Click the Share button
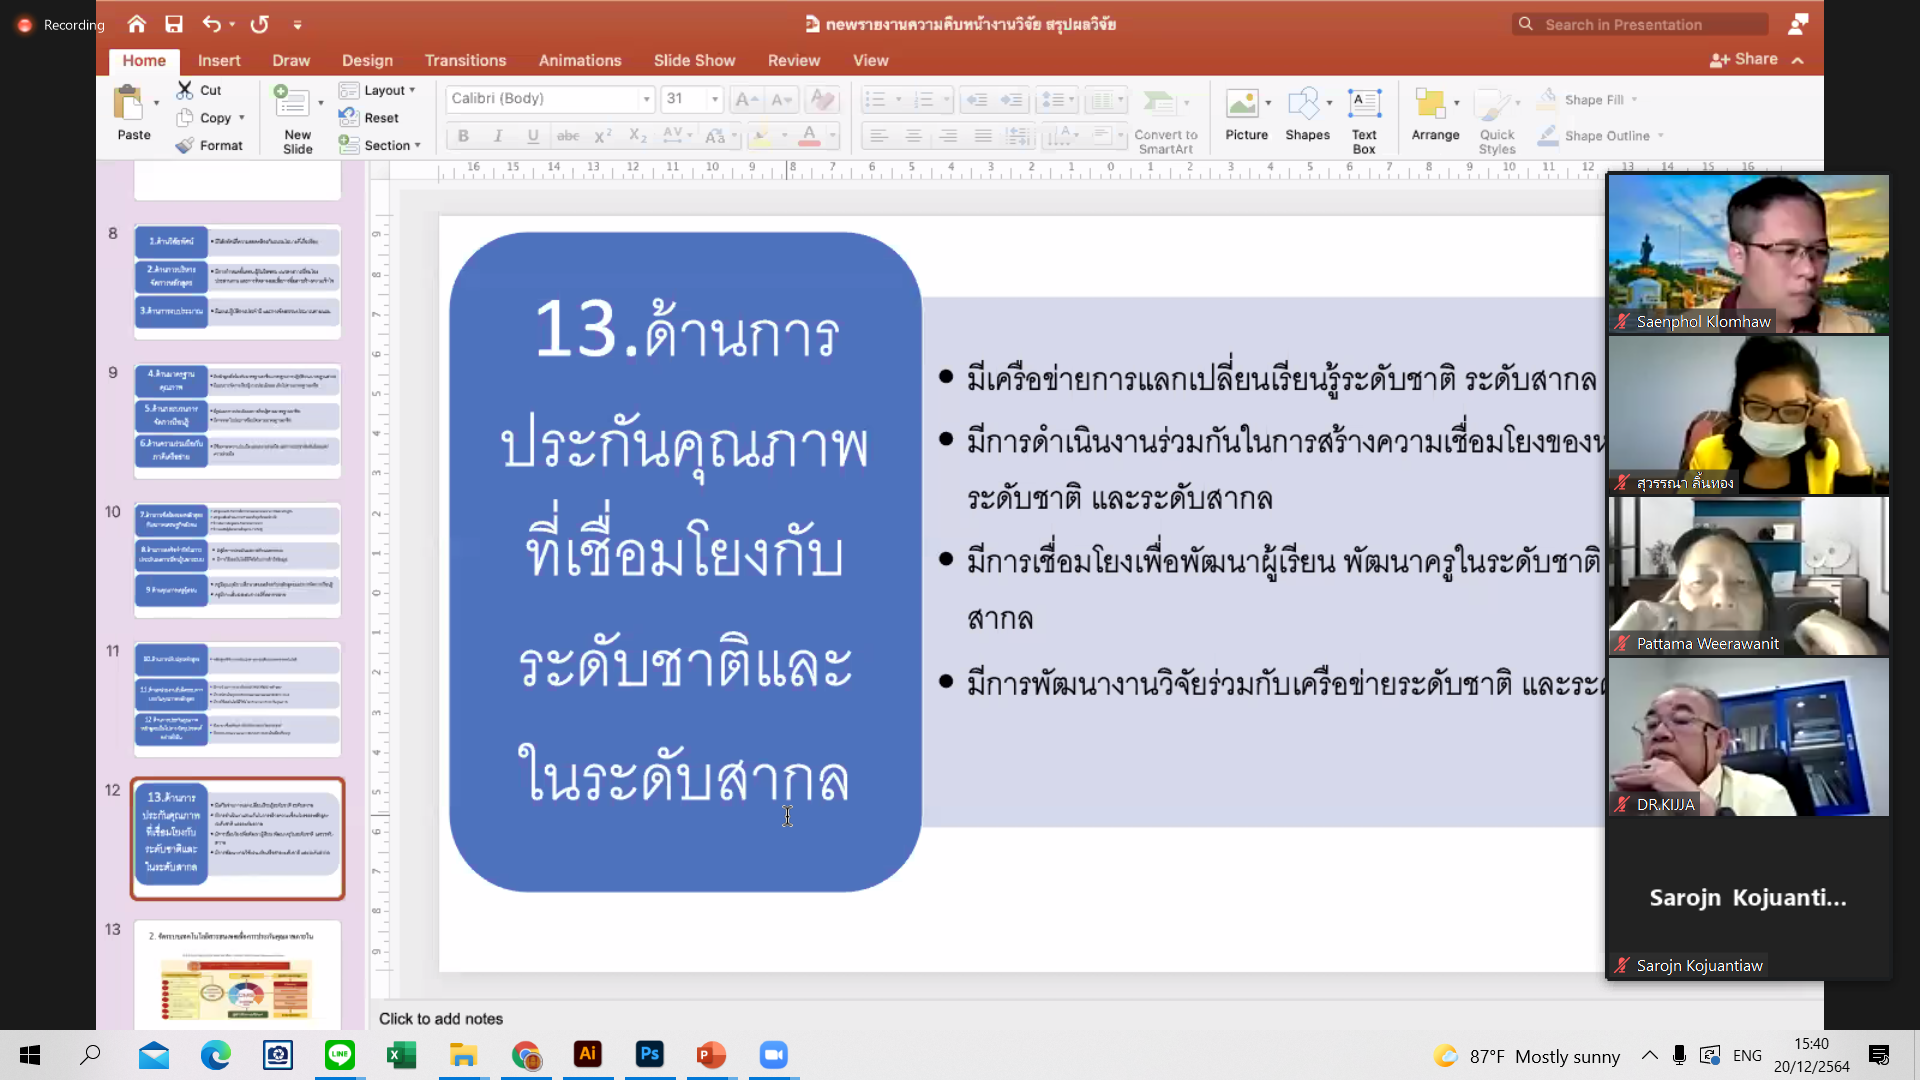 1743,60
